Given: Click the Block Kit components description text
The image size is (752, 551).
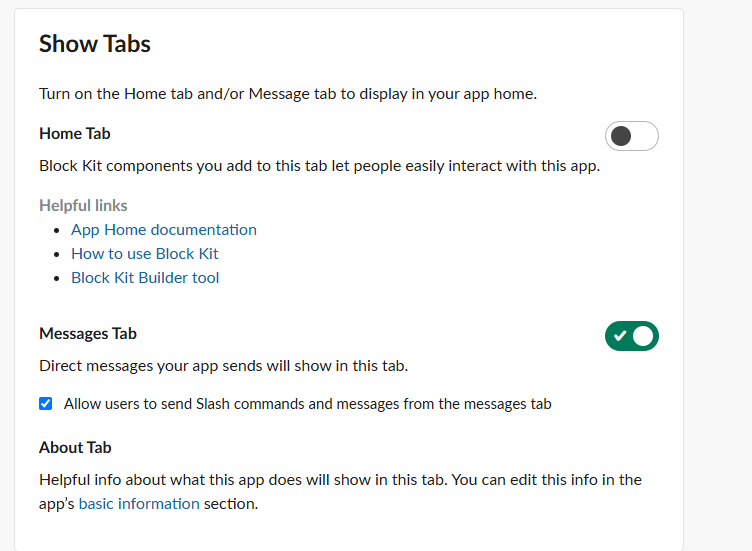Looking at the screenshot, I should click(x=319, y=166).
